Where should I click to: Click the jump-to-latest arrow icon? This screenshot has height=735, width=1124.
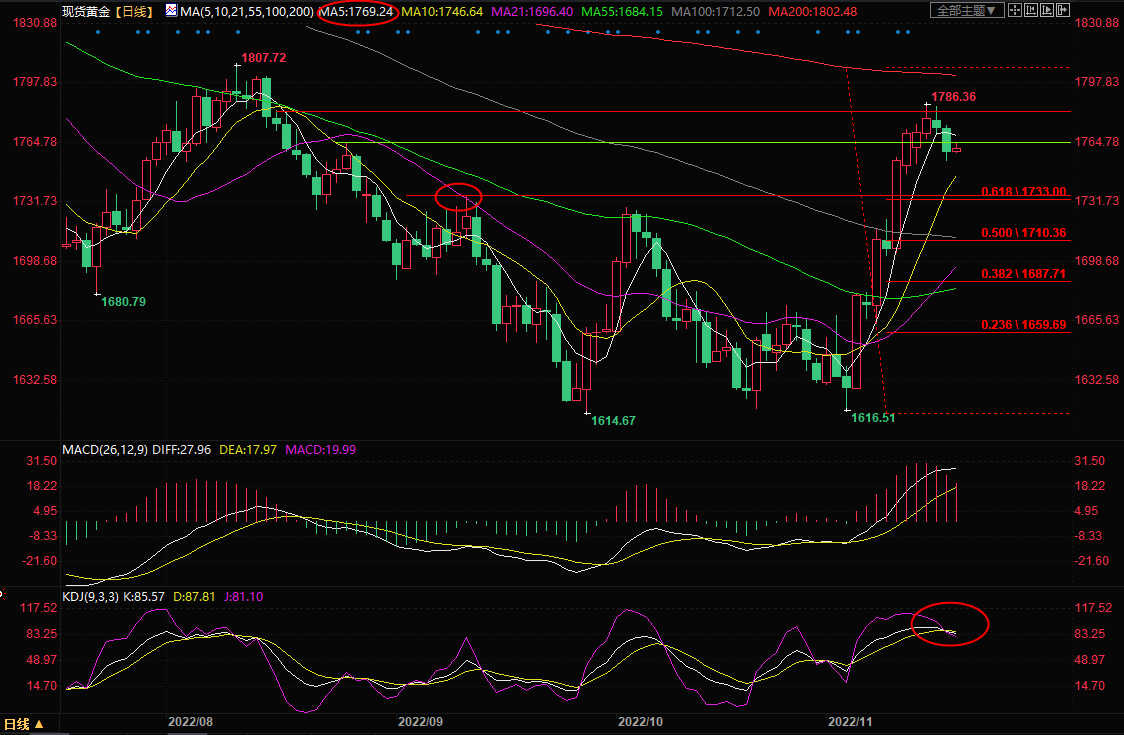tap(1063, 10)
